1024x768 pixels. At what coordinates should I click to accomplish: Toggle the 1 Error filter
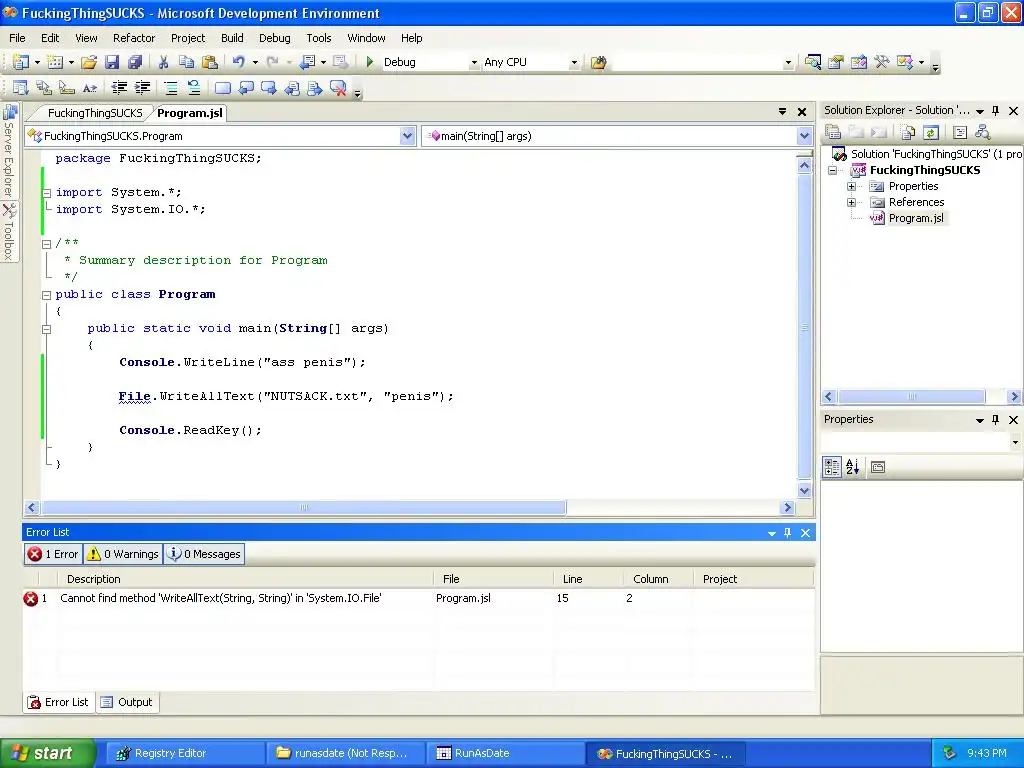click(x=54, y=554)
